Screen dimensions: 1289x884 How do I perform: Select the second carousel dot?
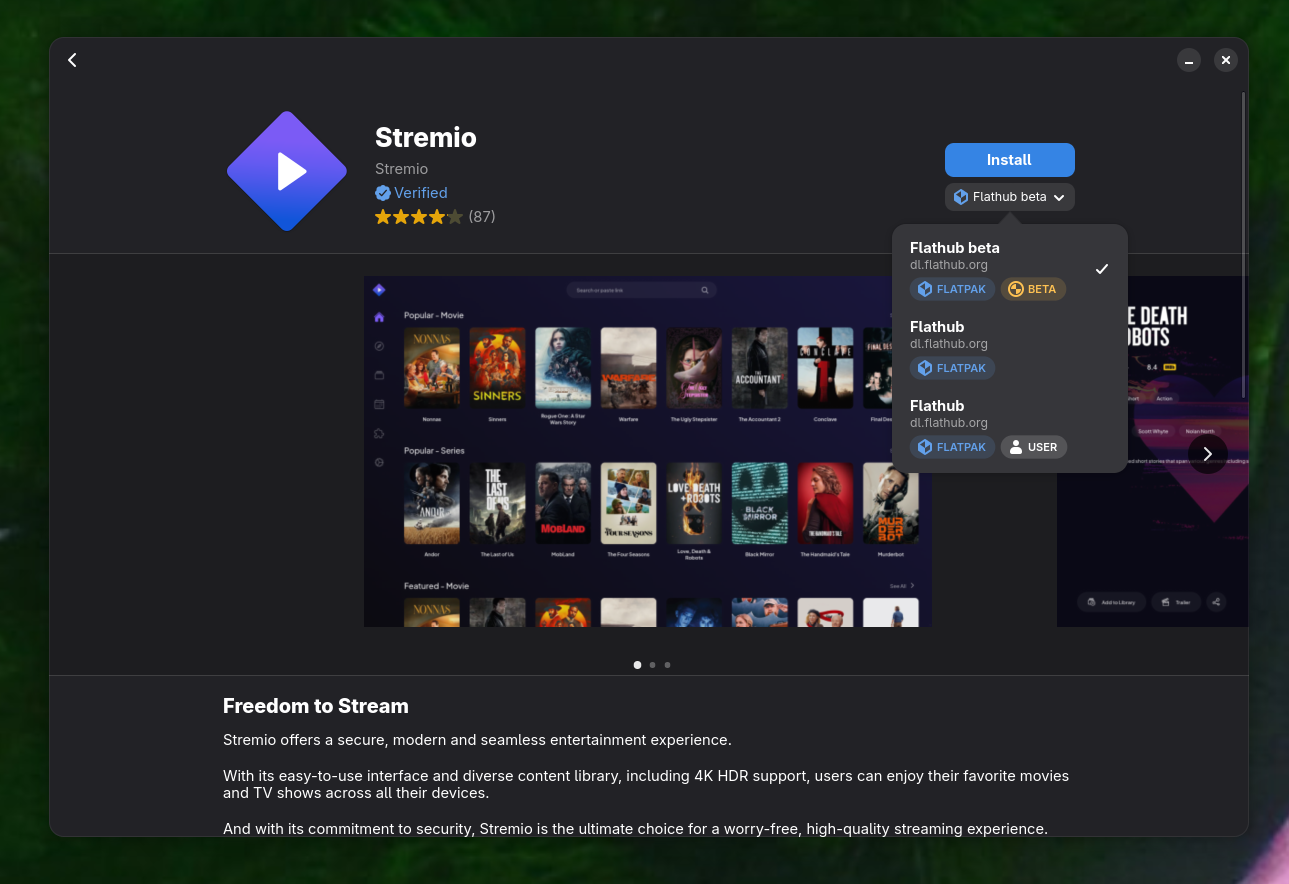(x=652, y=665)
